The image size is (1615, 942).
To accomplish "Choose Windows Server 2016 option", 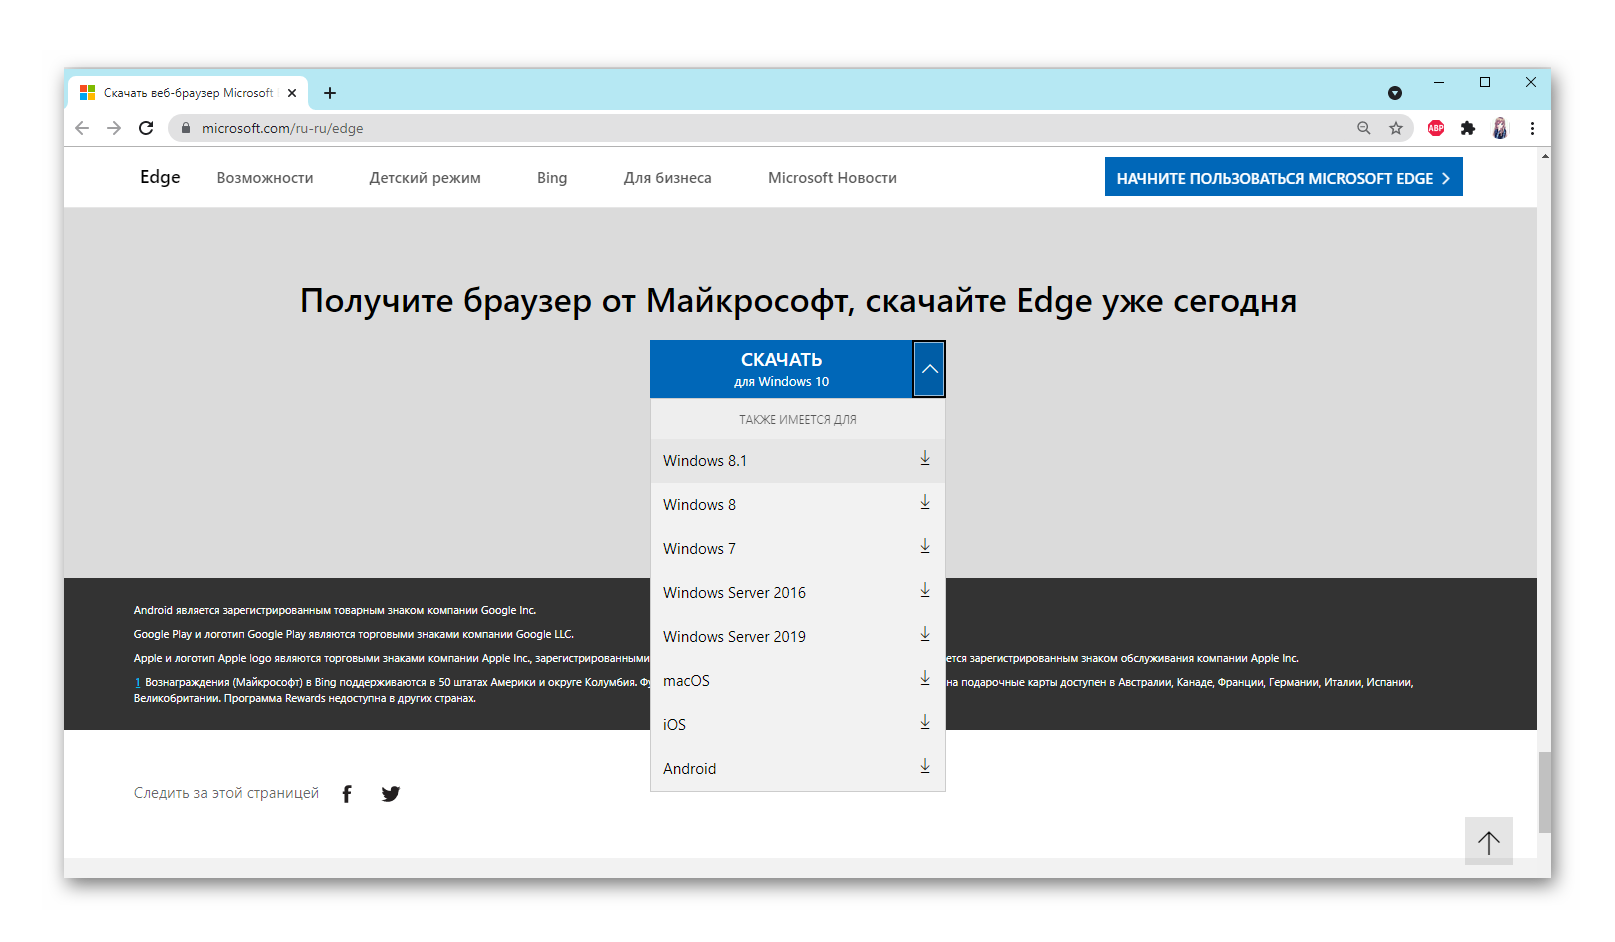I will pyautogui.click(x=798, y=593).
